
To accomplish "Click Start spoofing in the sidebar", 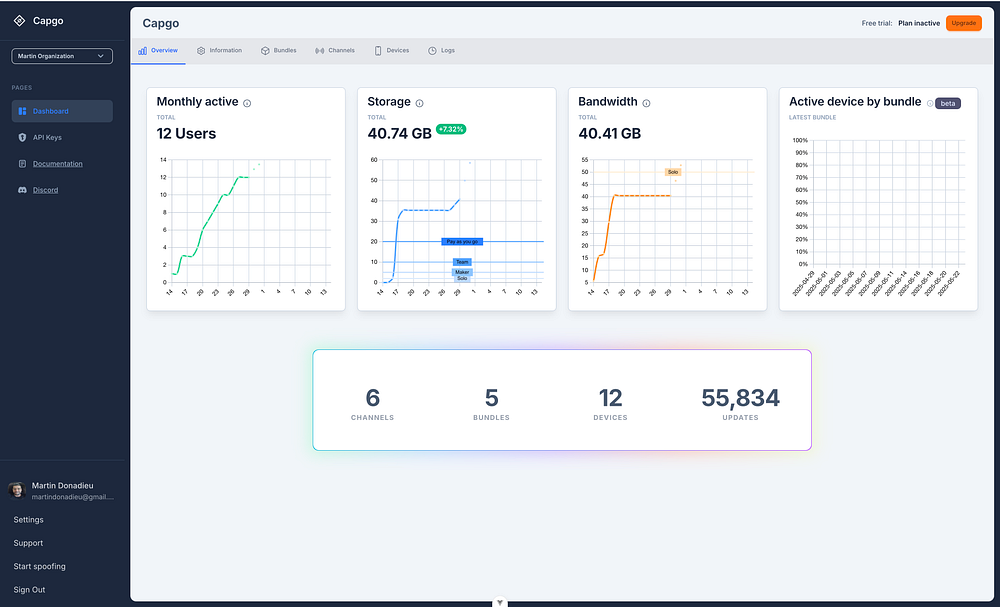I will click(40, 566).
